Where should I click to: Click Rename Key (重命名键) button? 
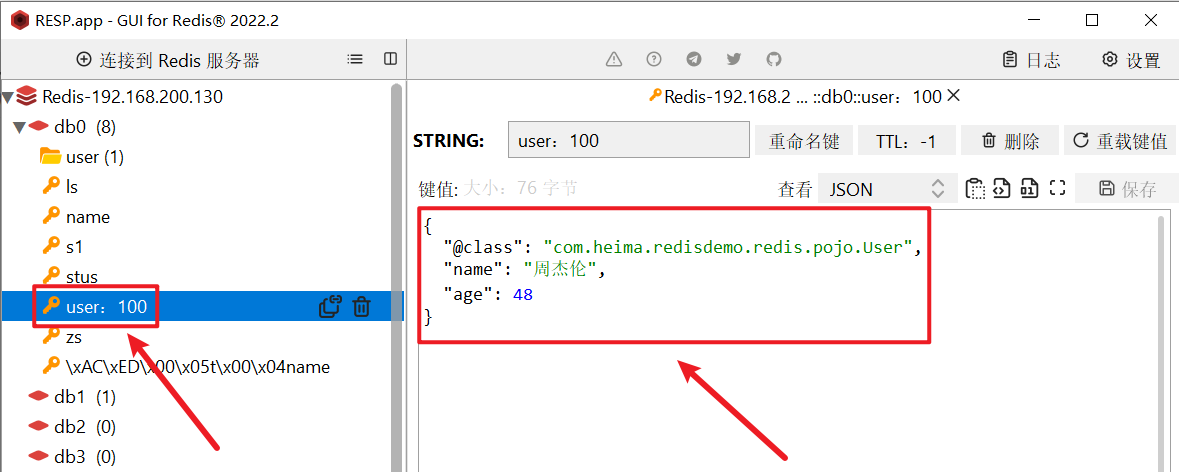804,141
